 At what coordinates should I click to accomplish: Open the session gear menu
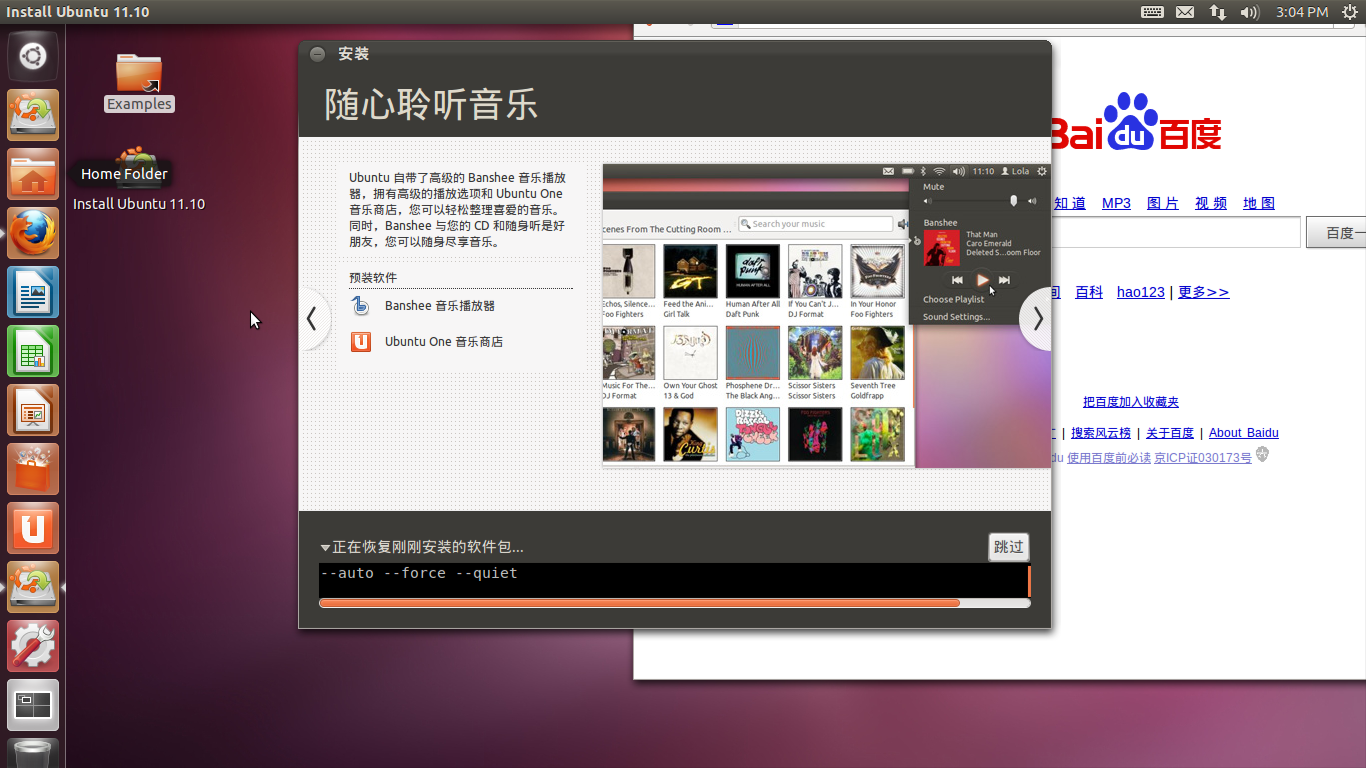(1350, 12)
